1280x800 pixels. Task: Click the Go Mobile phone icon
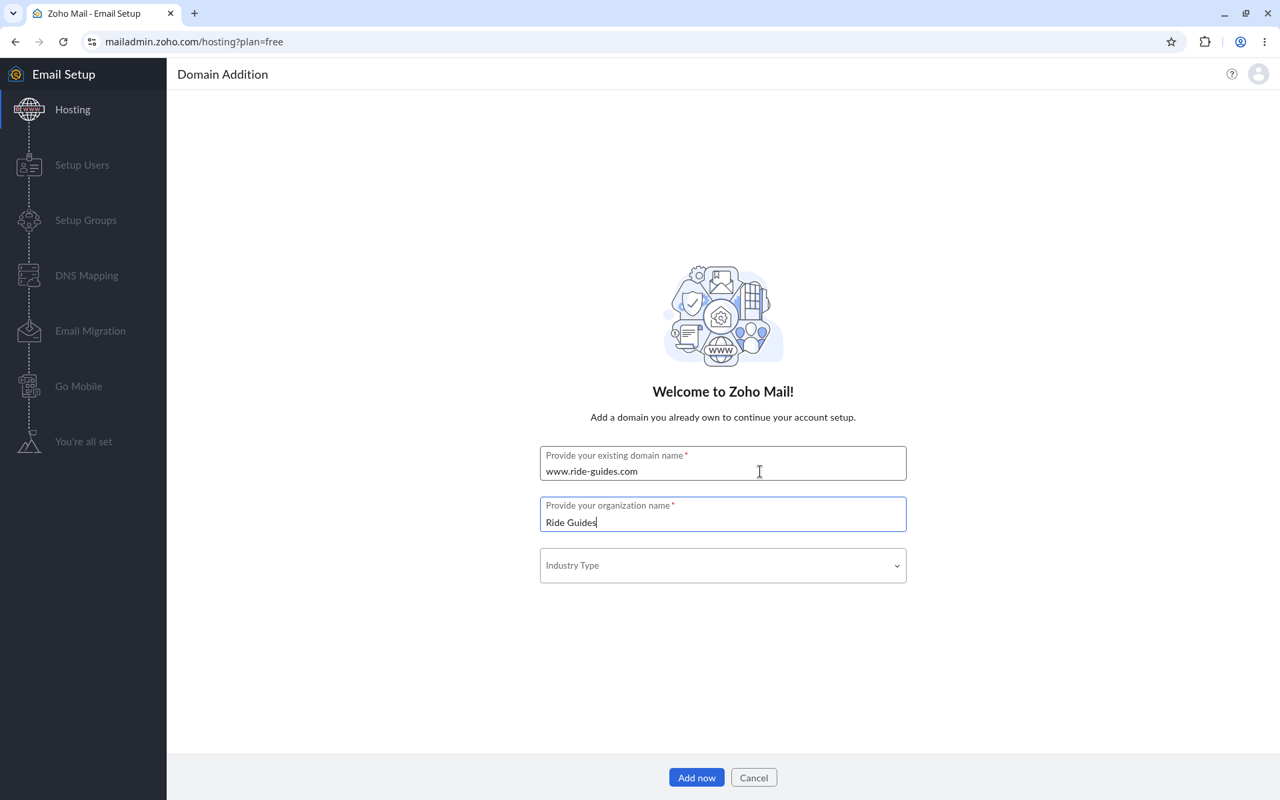(29, 386)
